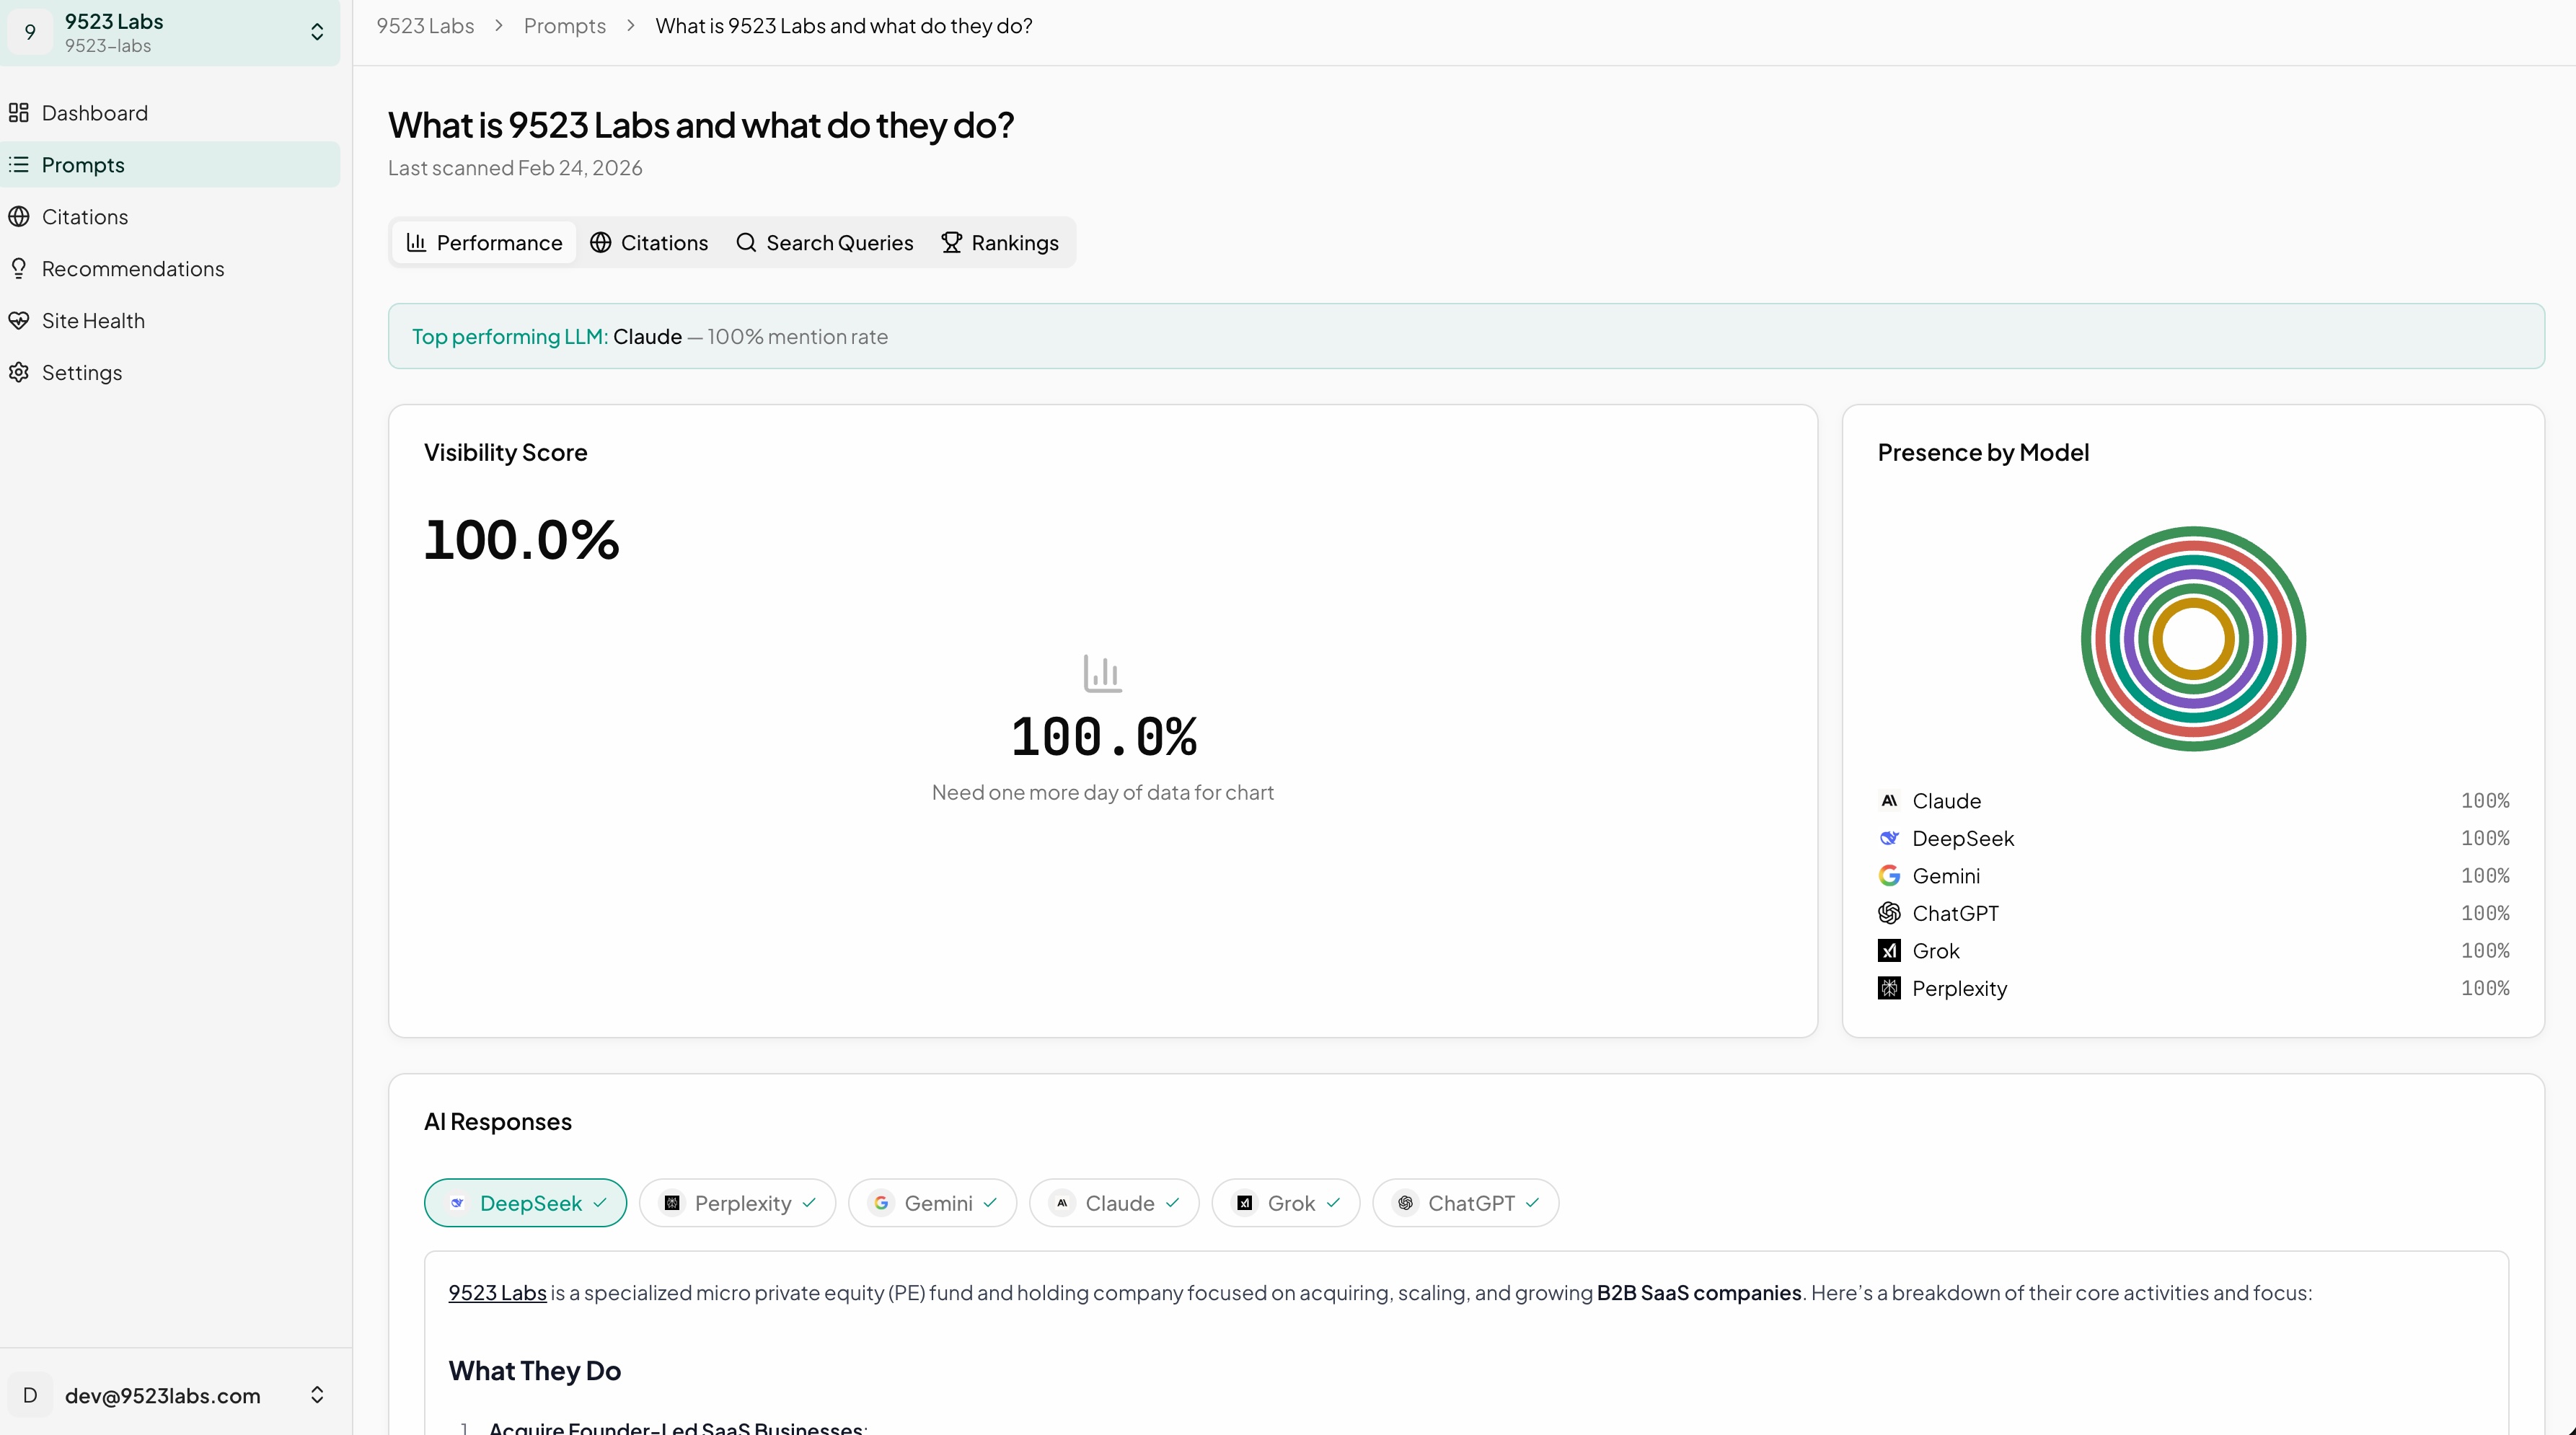
Task: Select the ChatGPT response chip
Action: pyautogui.click(x=1465, y=1203)
